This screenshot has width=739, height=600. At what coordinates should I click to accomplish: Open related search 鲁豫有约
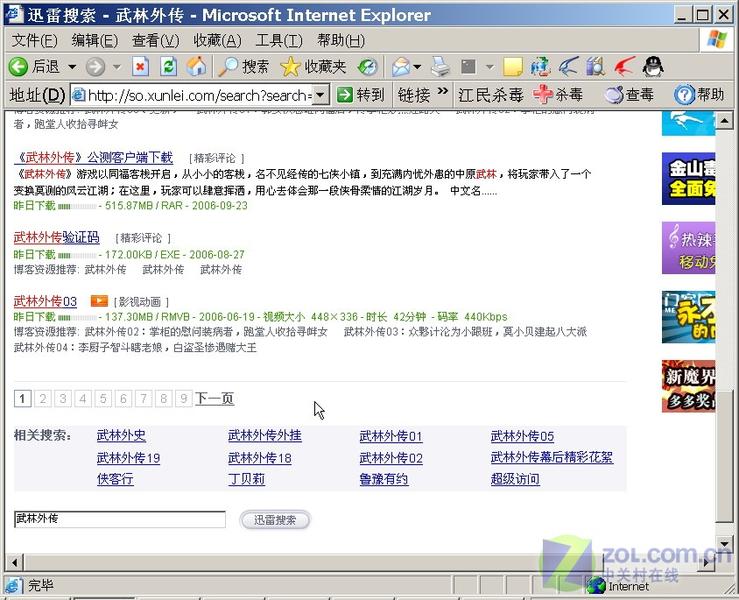point(384,479)
